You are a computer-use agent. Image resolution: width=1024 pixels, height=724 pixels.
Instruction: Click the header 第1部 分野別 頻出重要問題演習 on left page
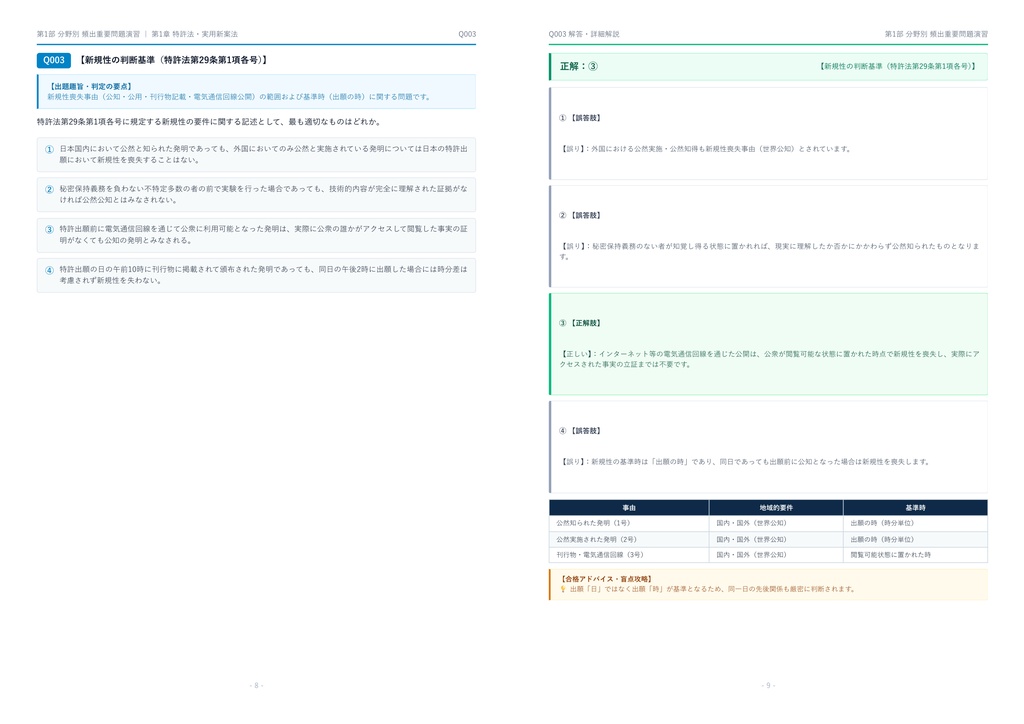(88, 34)
